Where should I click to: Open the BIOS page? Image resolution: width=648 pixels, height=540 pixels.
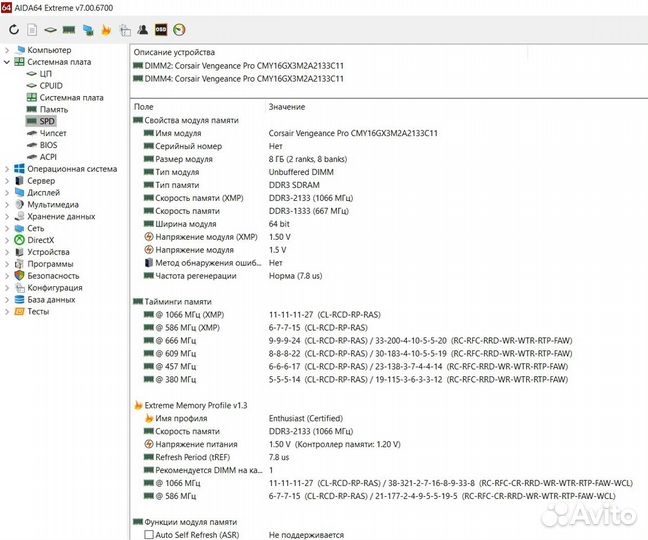pos(48,145)
